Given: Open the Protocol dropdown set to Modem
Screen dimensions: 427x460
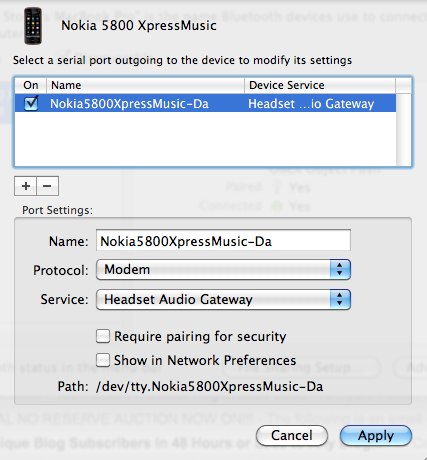Looking at the screenshot, I should click(223, 269).
